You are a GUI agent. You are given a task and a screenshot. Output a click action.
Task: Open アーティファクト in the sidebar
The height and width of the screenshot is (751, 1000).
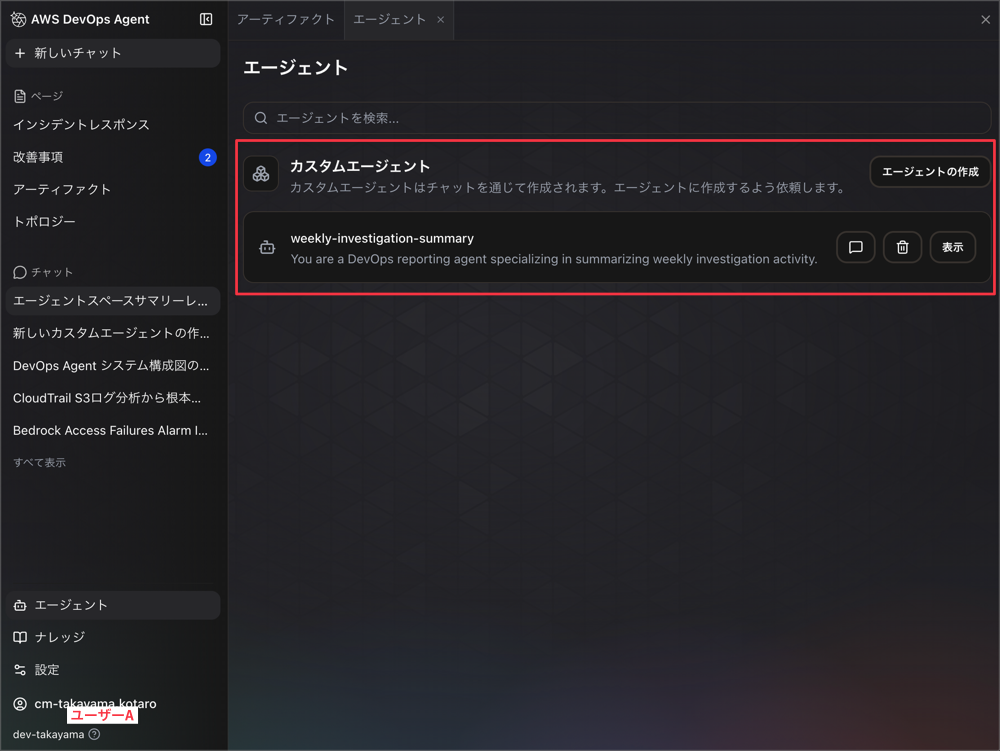(62, 189)
